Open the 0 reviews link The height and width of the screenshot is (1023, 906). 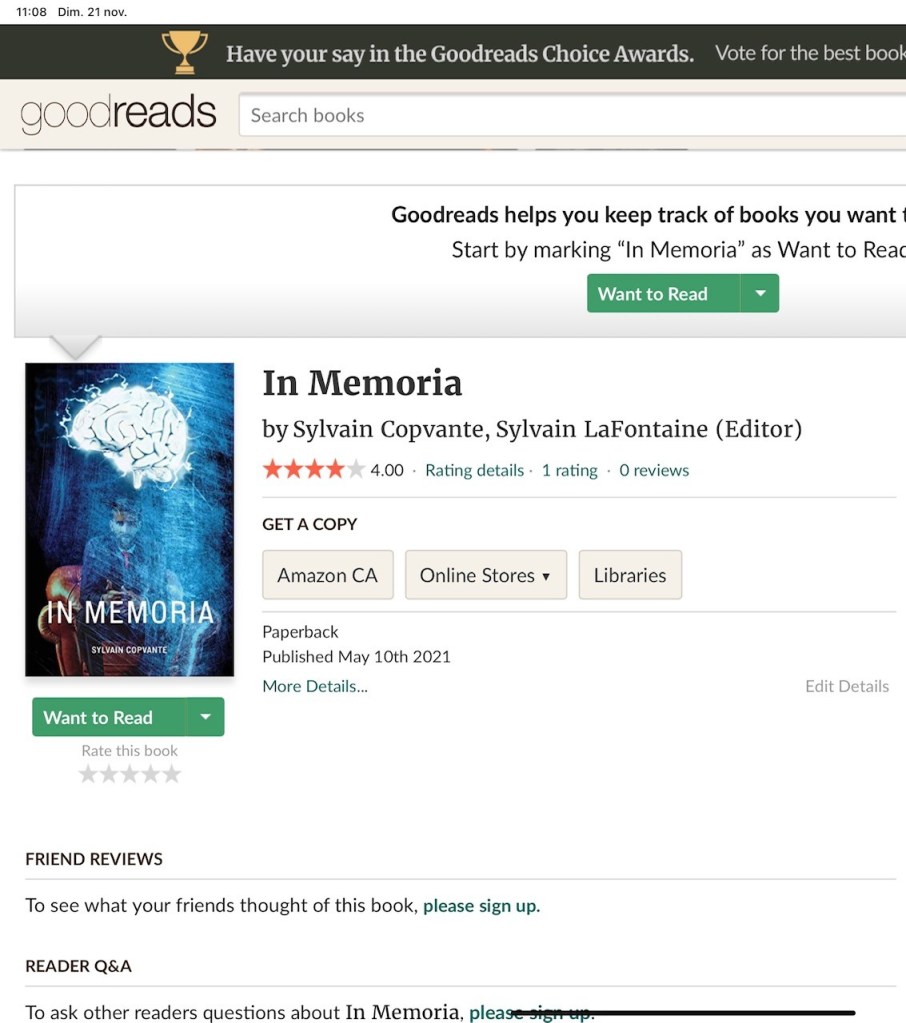point(654,470)
